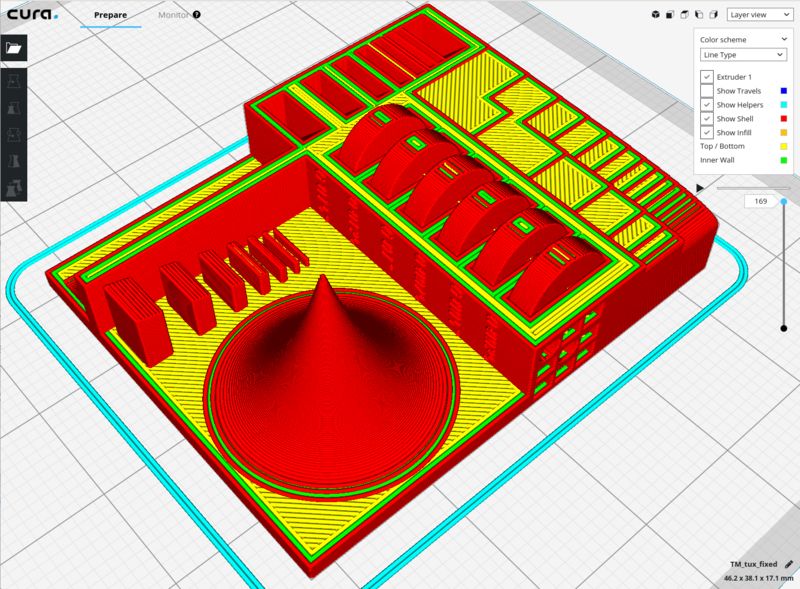The width and height of the screenshot is (800, 589).
Task: Play the layer simulation
Action: (x=700, y=188)
